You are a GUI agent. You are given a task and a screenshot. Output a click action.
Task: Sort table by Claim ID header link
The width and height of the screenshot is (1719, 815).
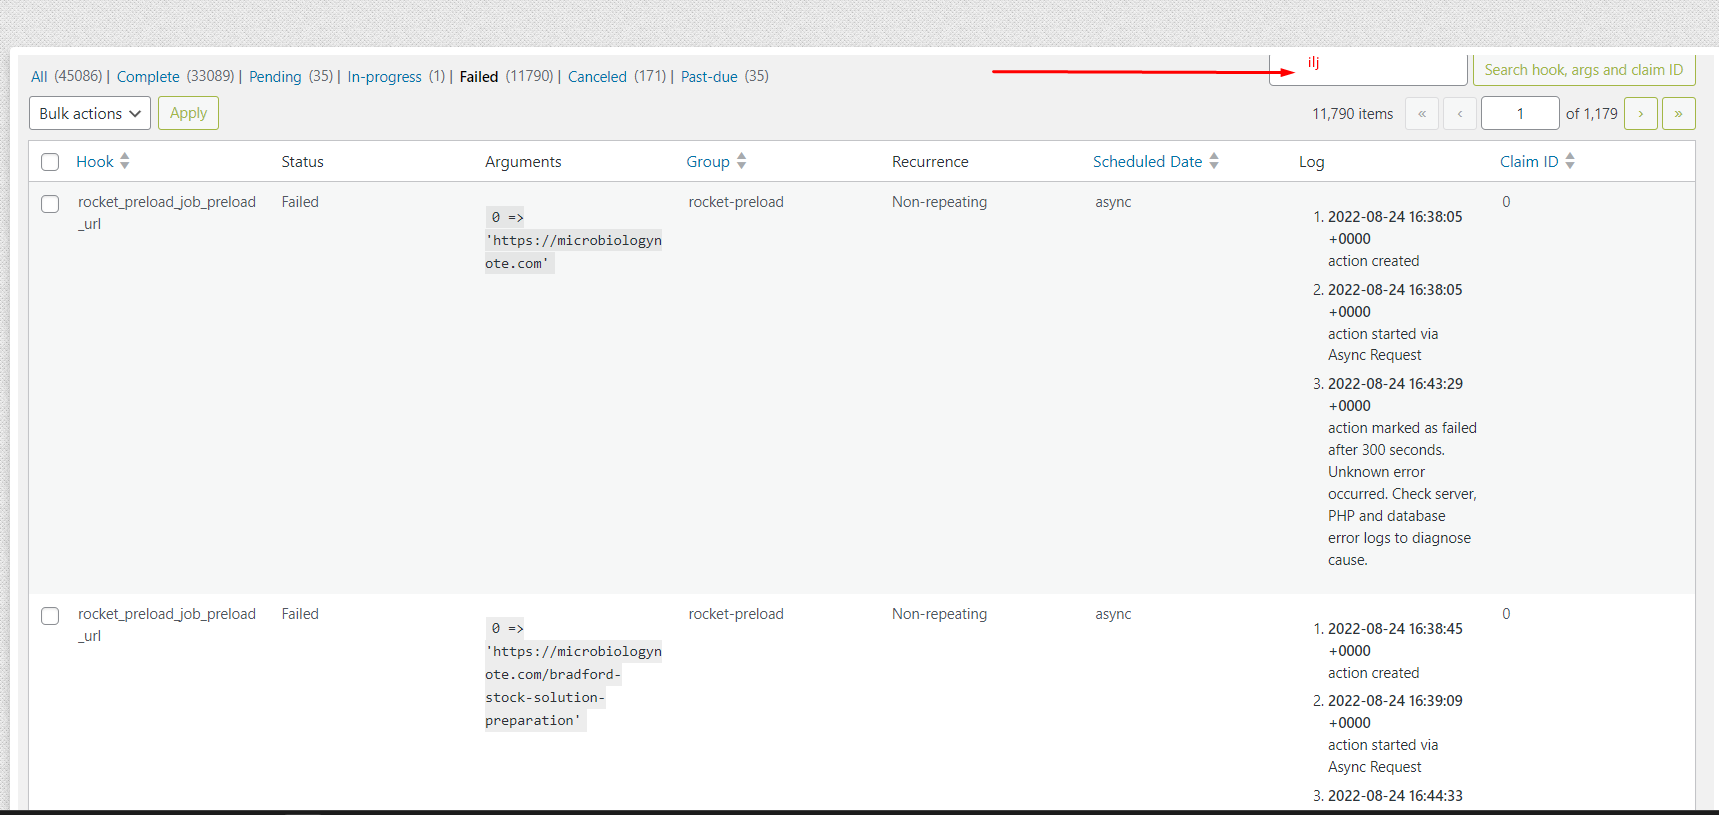(x=1529, y=161)
